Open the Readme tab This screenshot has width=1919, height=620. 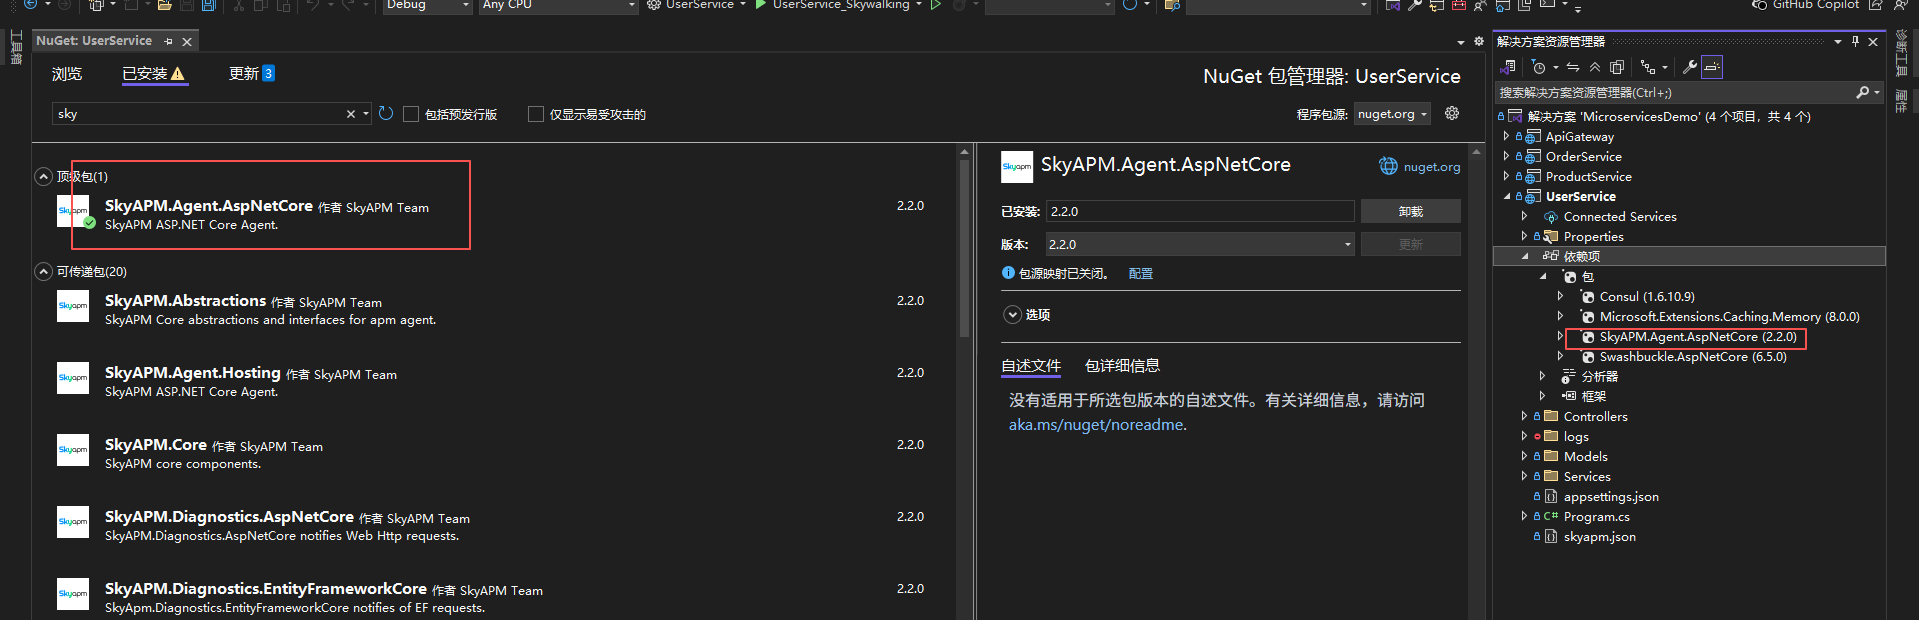1031,366
